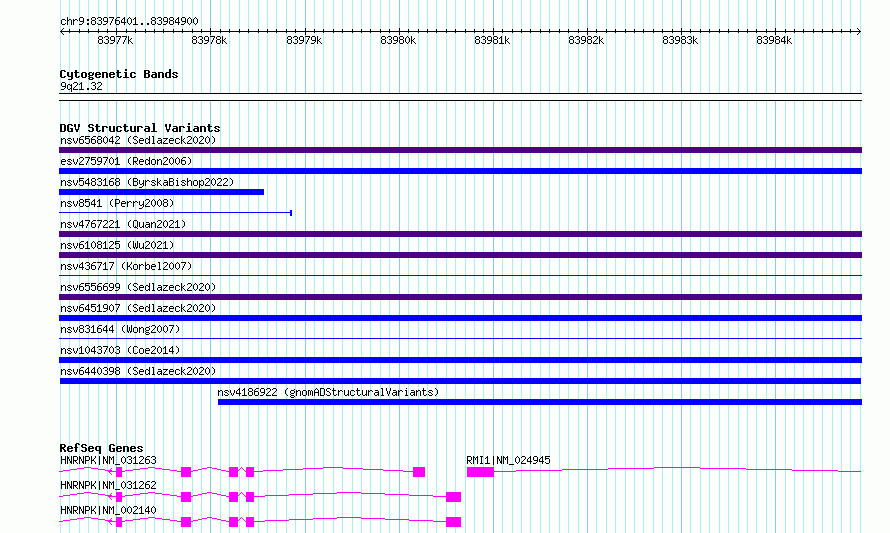890x533 pixels.
Task: Click the 83980k ruler tick label
Action: tap(398, 40)
